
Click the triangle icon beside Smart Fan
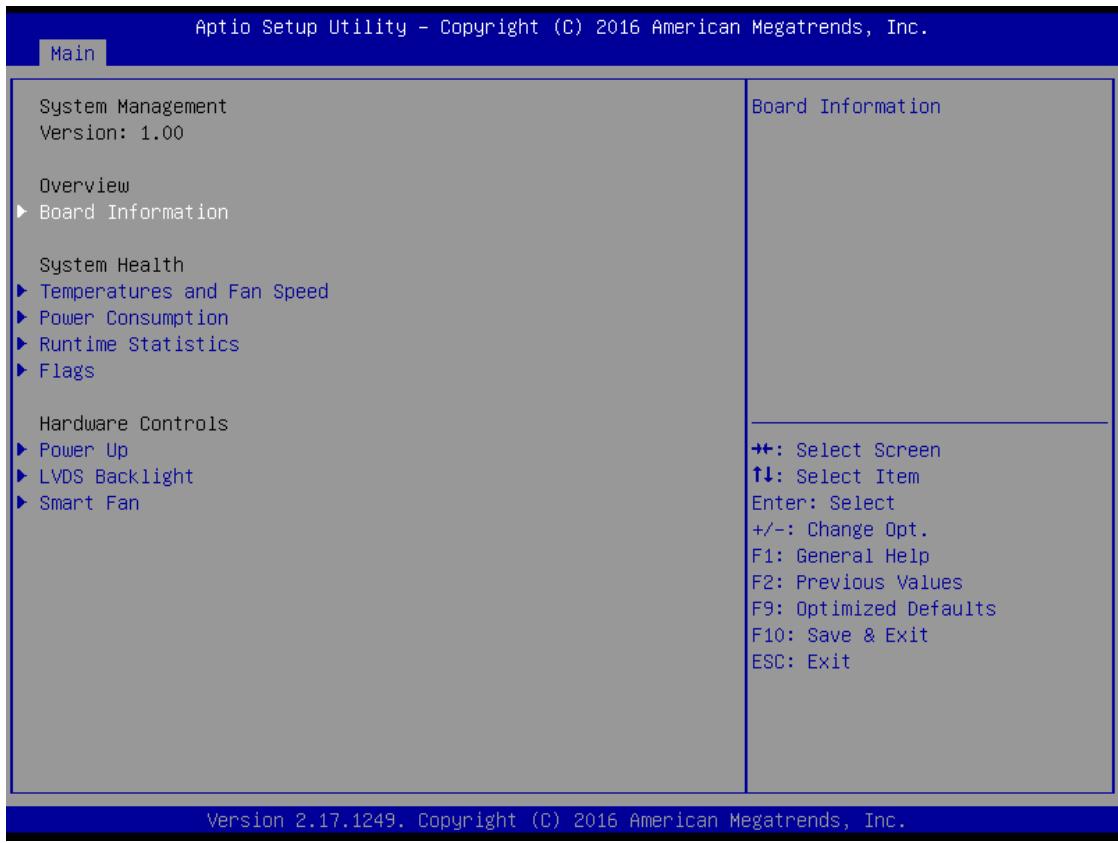[x=22, y=502]
